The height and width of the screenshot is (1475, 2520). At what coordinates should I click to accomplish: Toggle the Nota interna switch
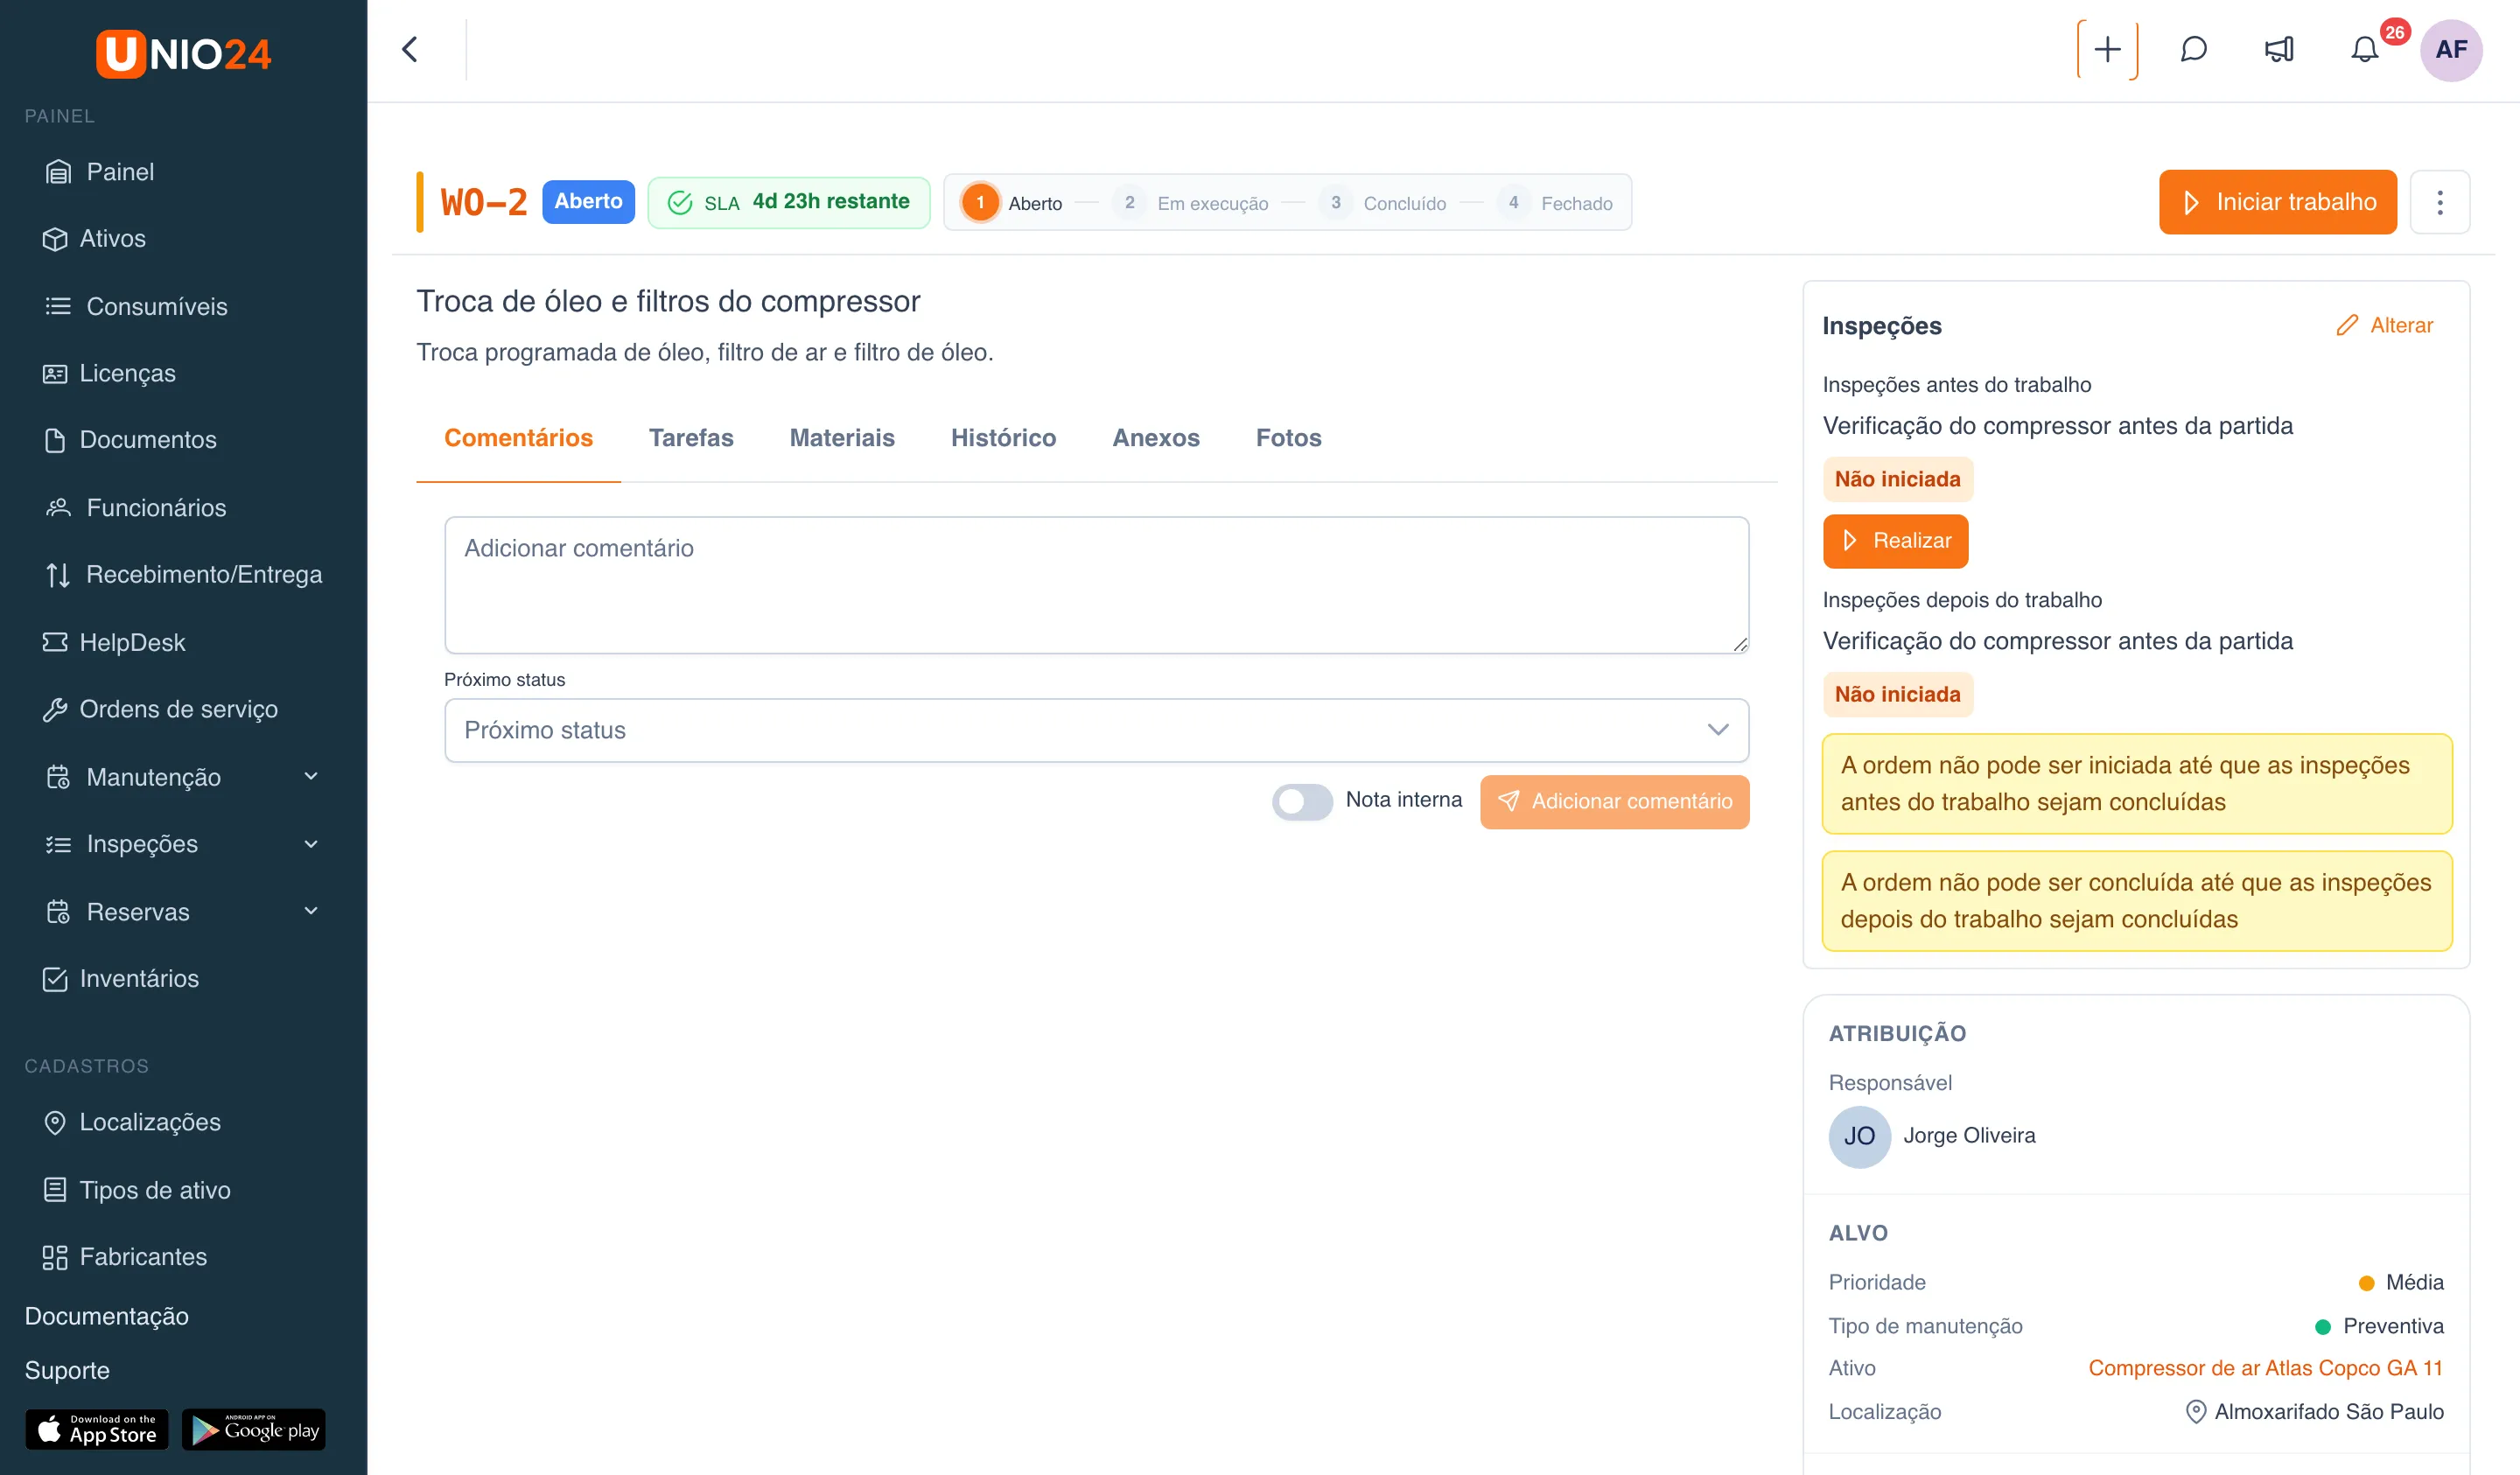tap(1301, 802)
